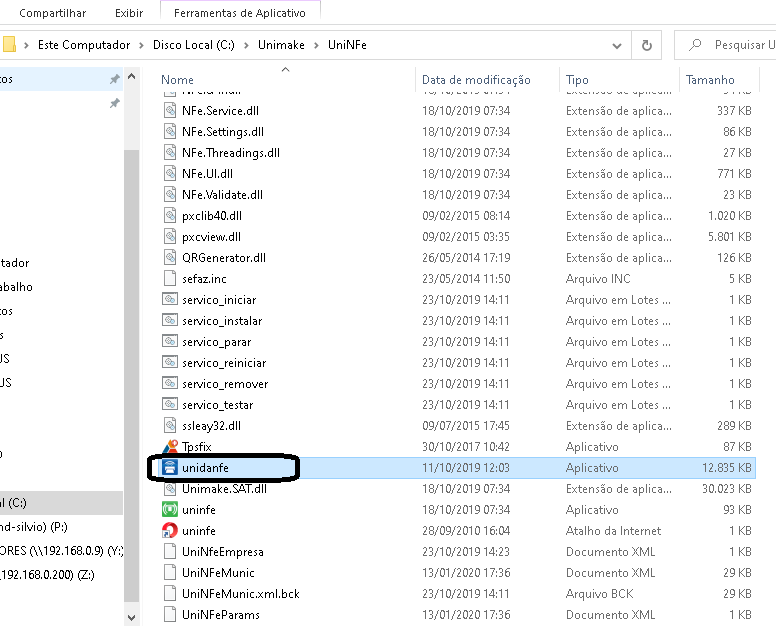
Task: Click the pin icon on the highlighted sidebar item
Action: pos(115,79)
